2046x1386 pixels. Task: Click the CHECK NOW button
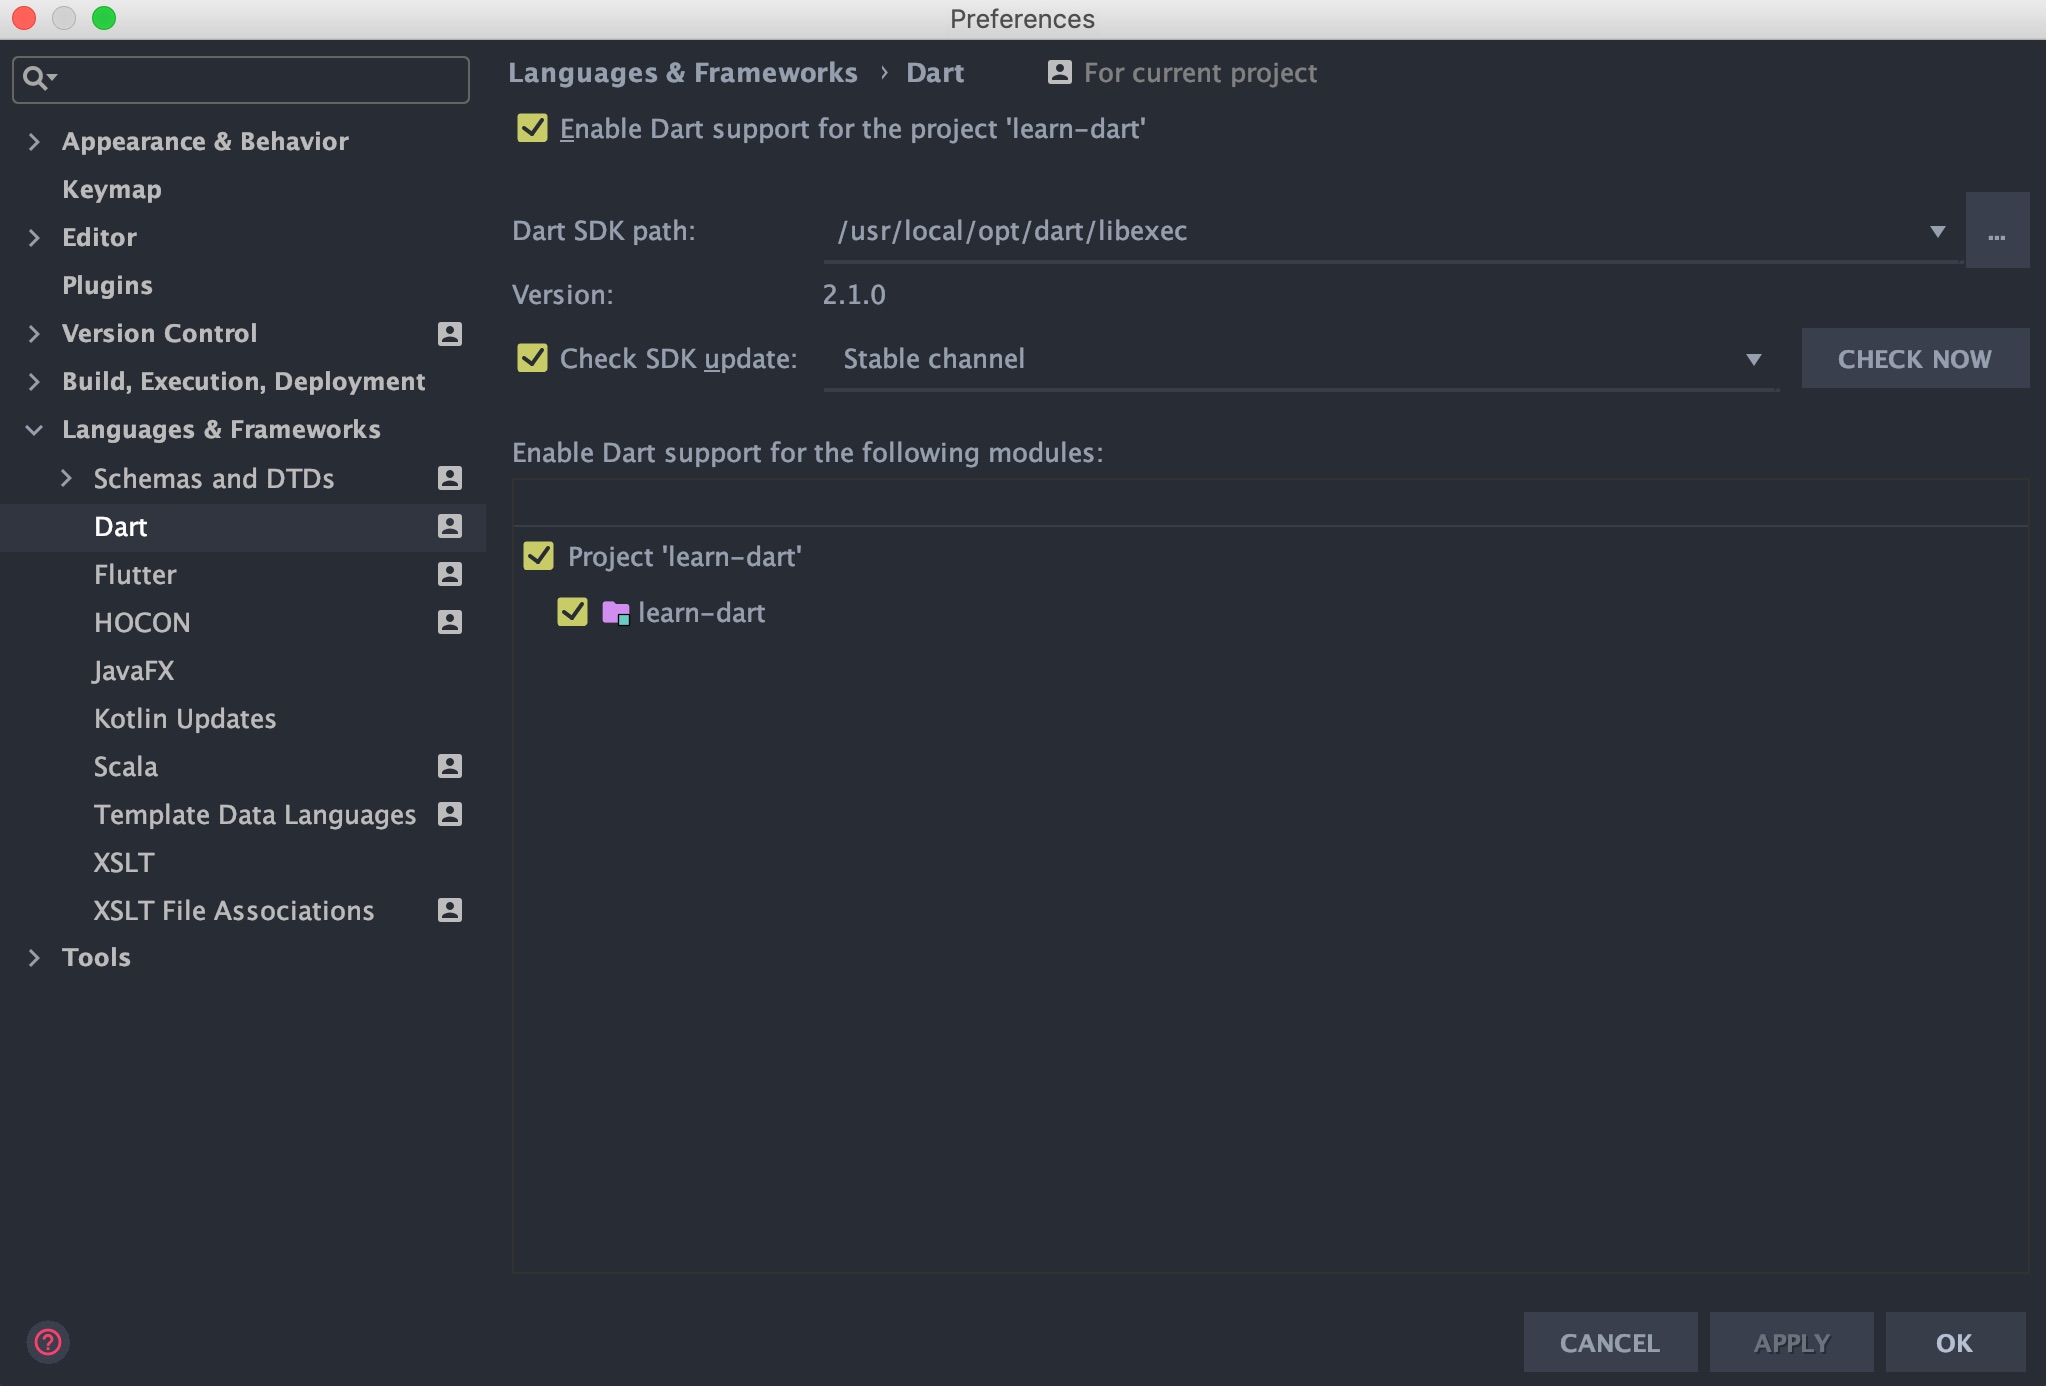1915,359
